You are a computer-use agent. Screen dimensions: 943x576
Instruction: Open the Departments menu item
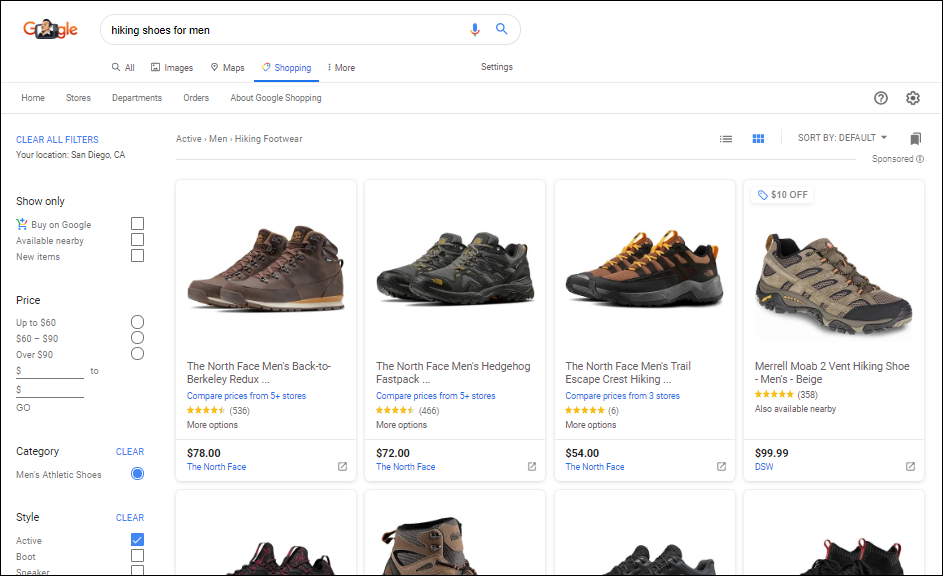[137, 98]
